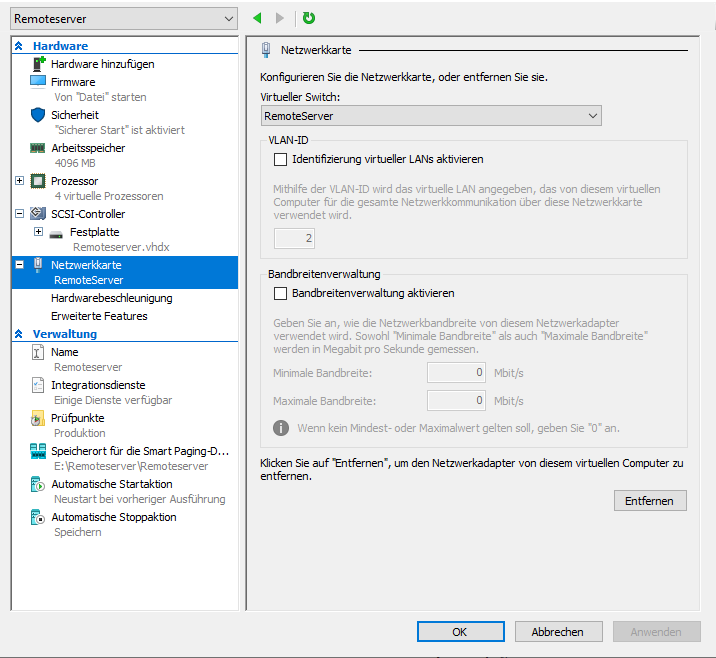Open the Virtueller Switch dropdown

[x=431, y=116]
